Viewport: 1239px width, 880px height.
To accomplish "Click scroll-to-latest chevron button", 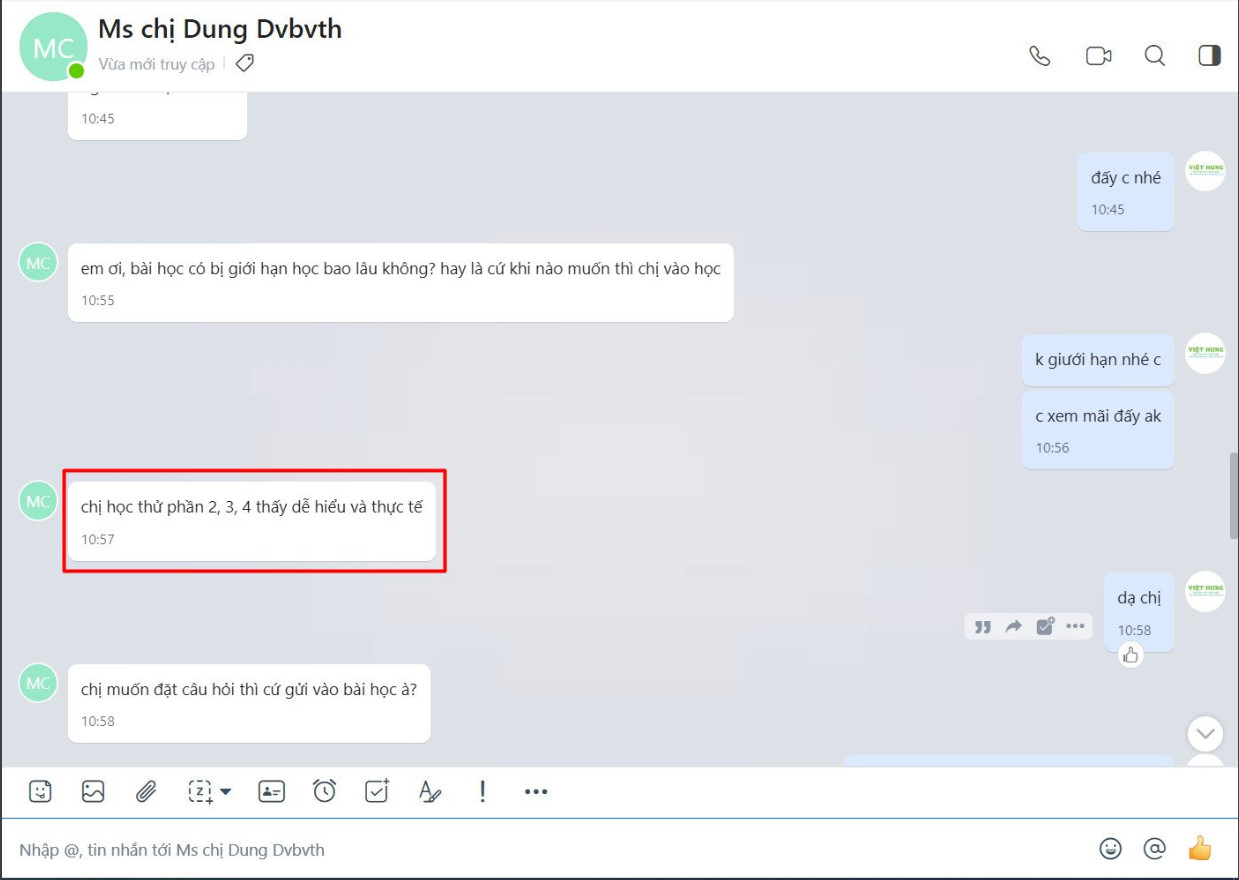I will [x=1205, y=734].
